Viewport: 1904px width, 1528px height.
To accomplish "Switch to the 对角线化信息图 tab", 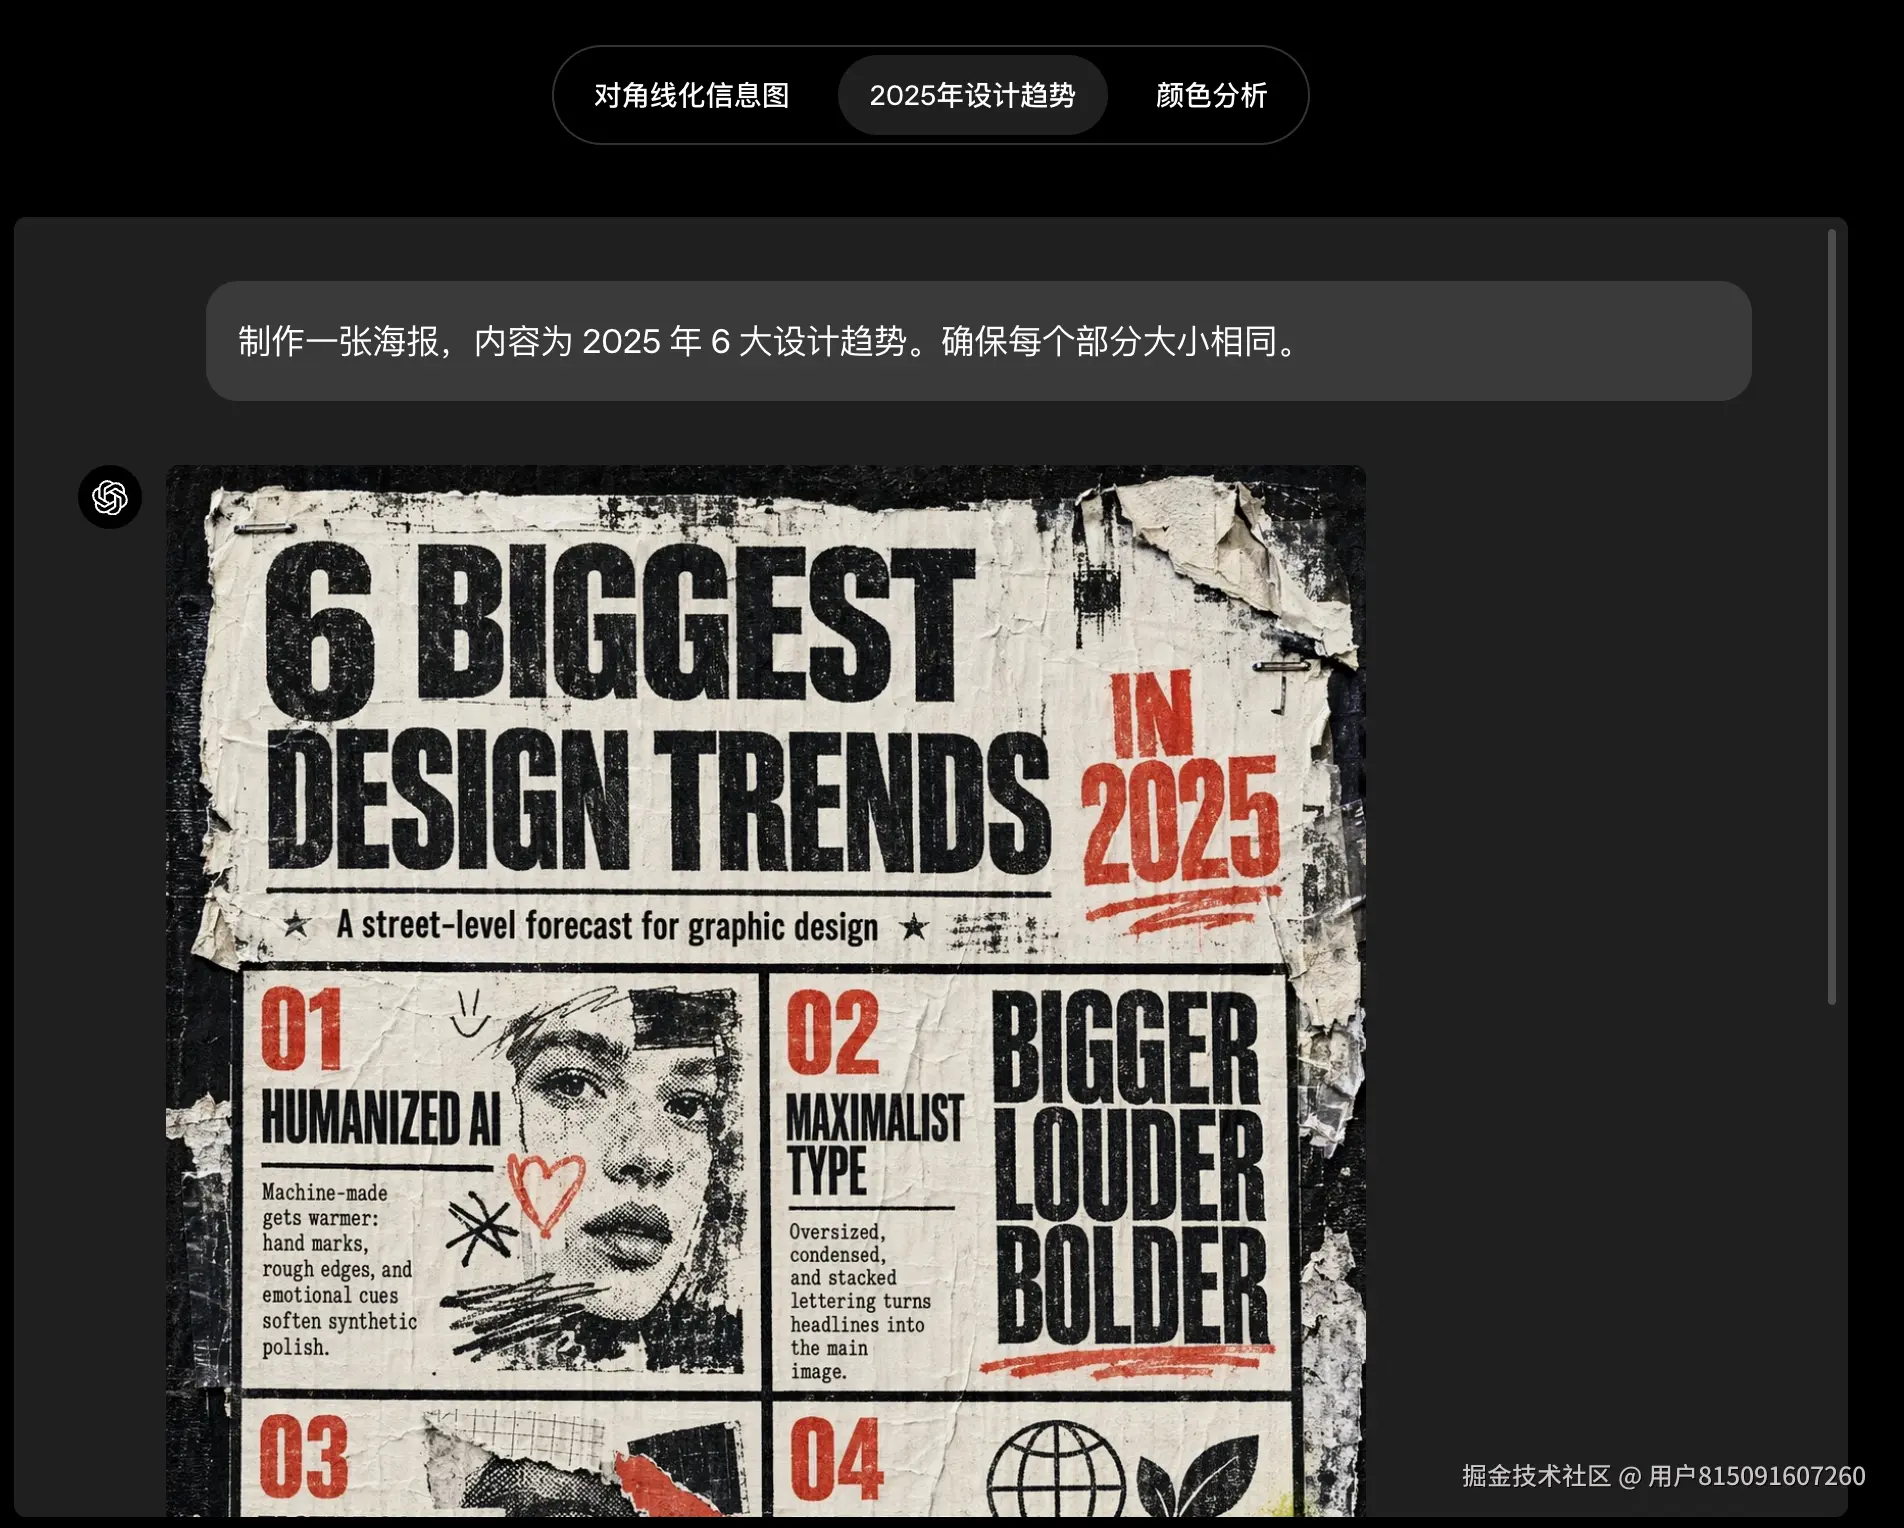I will (x=692, y=95).
